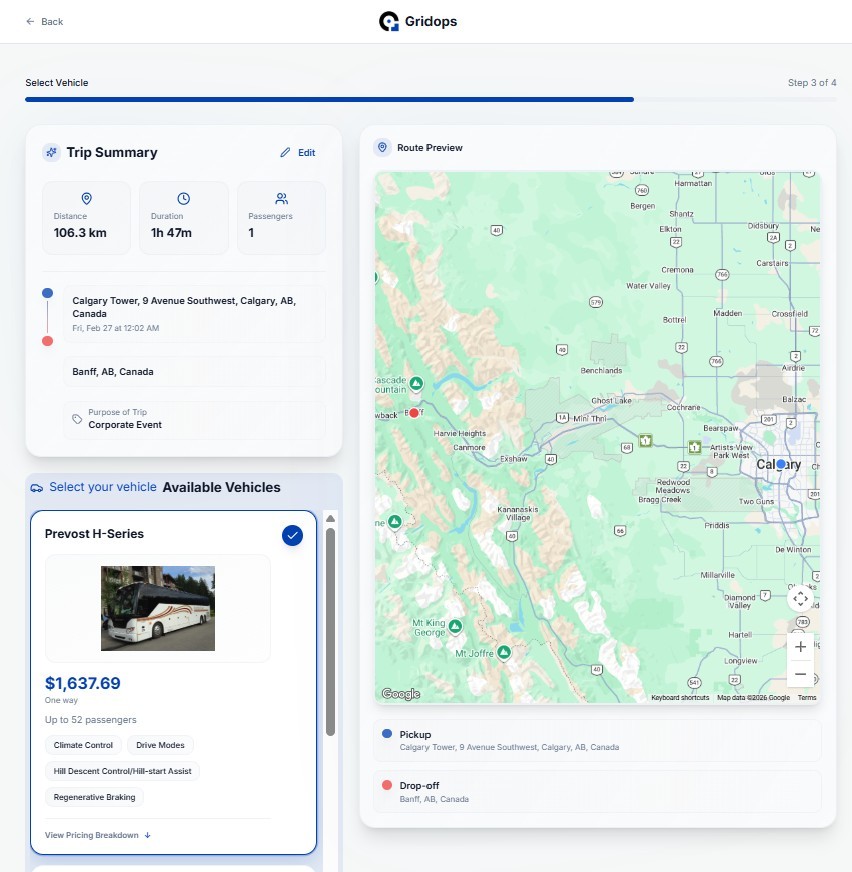
Task: Click the Cochrane label on the map
Action: point(683,407)
